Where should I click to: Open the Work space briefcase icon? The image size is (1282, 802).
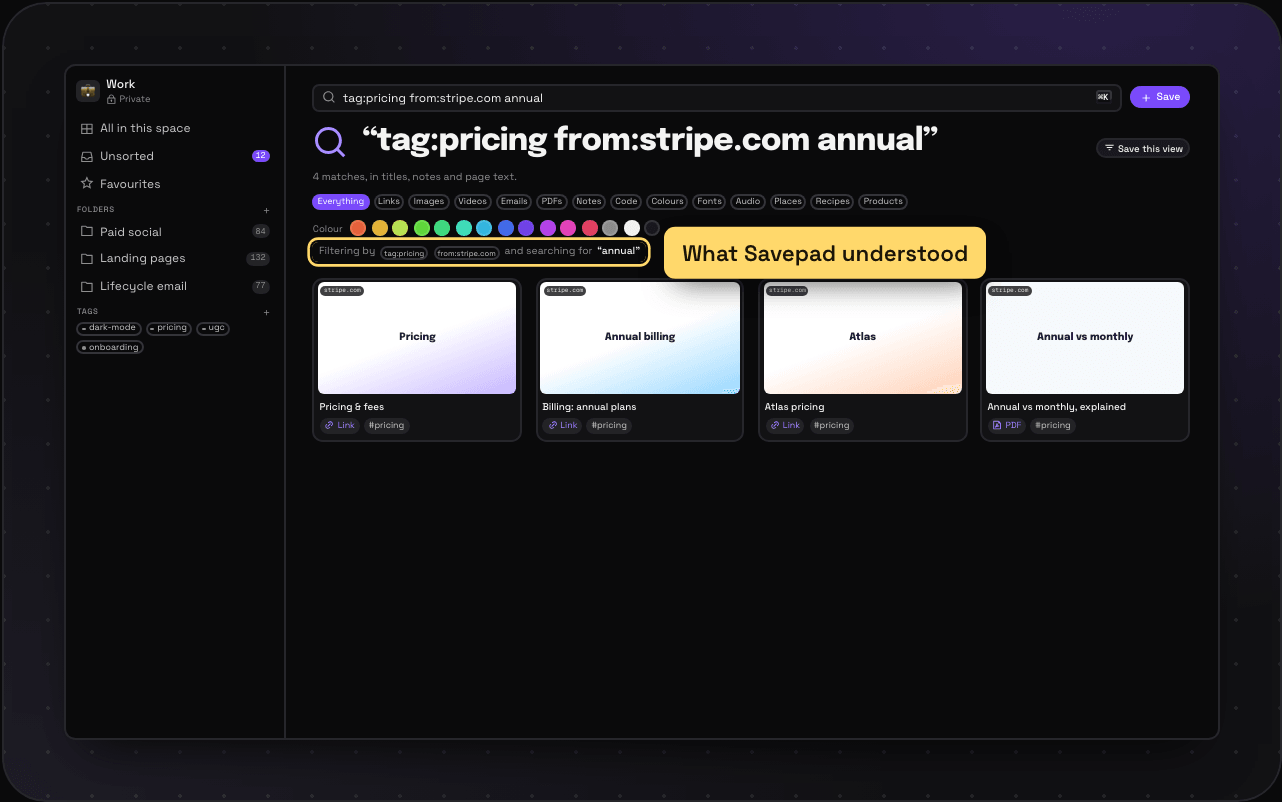coord(88,91)
